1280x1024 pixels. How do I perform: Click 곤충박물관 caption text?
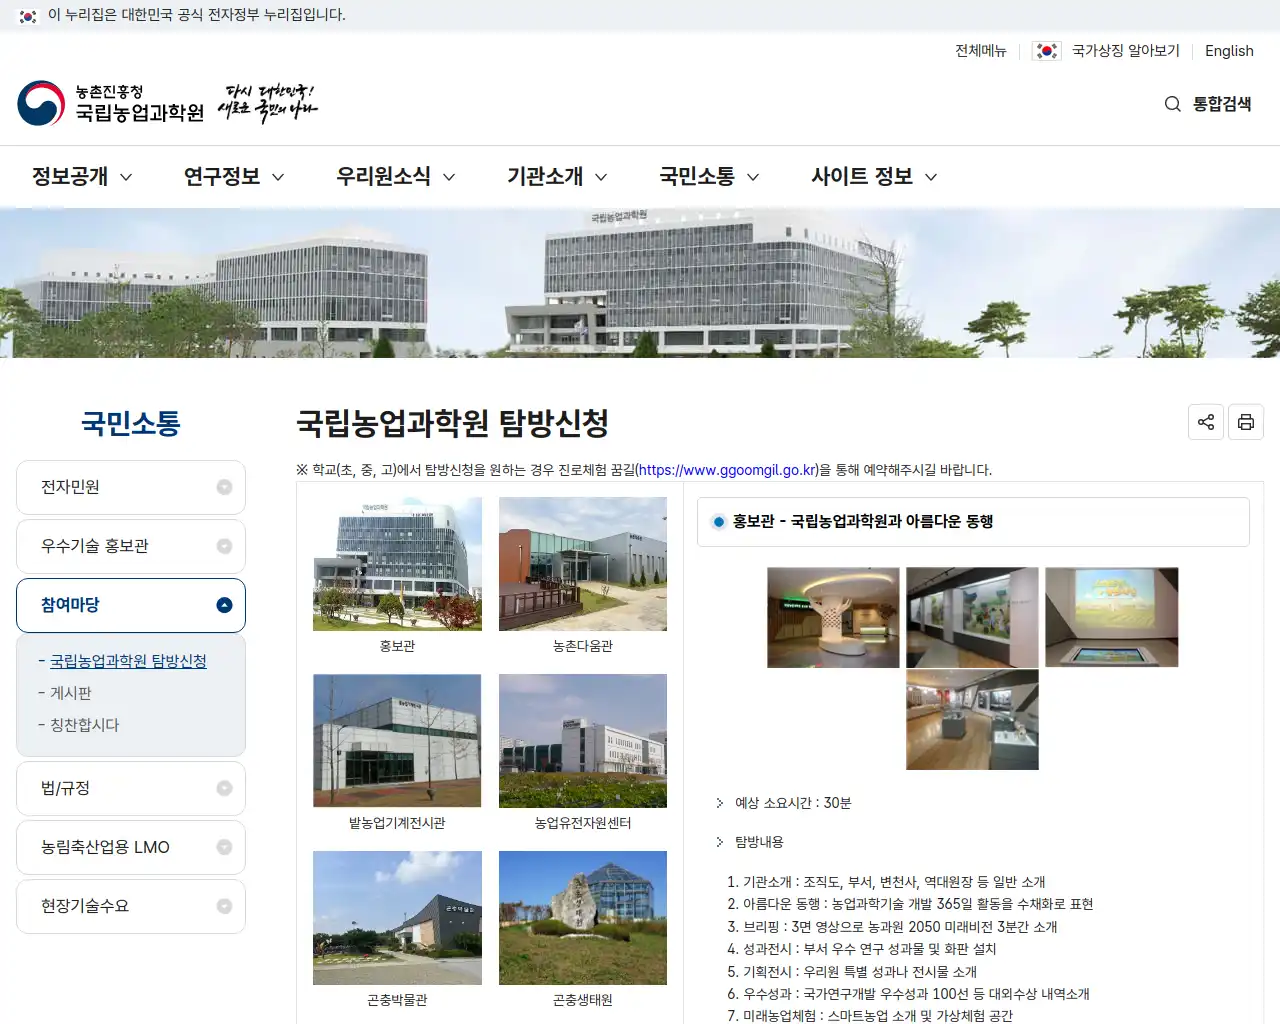click(x=397, y=1000)
